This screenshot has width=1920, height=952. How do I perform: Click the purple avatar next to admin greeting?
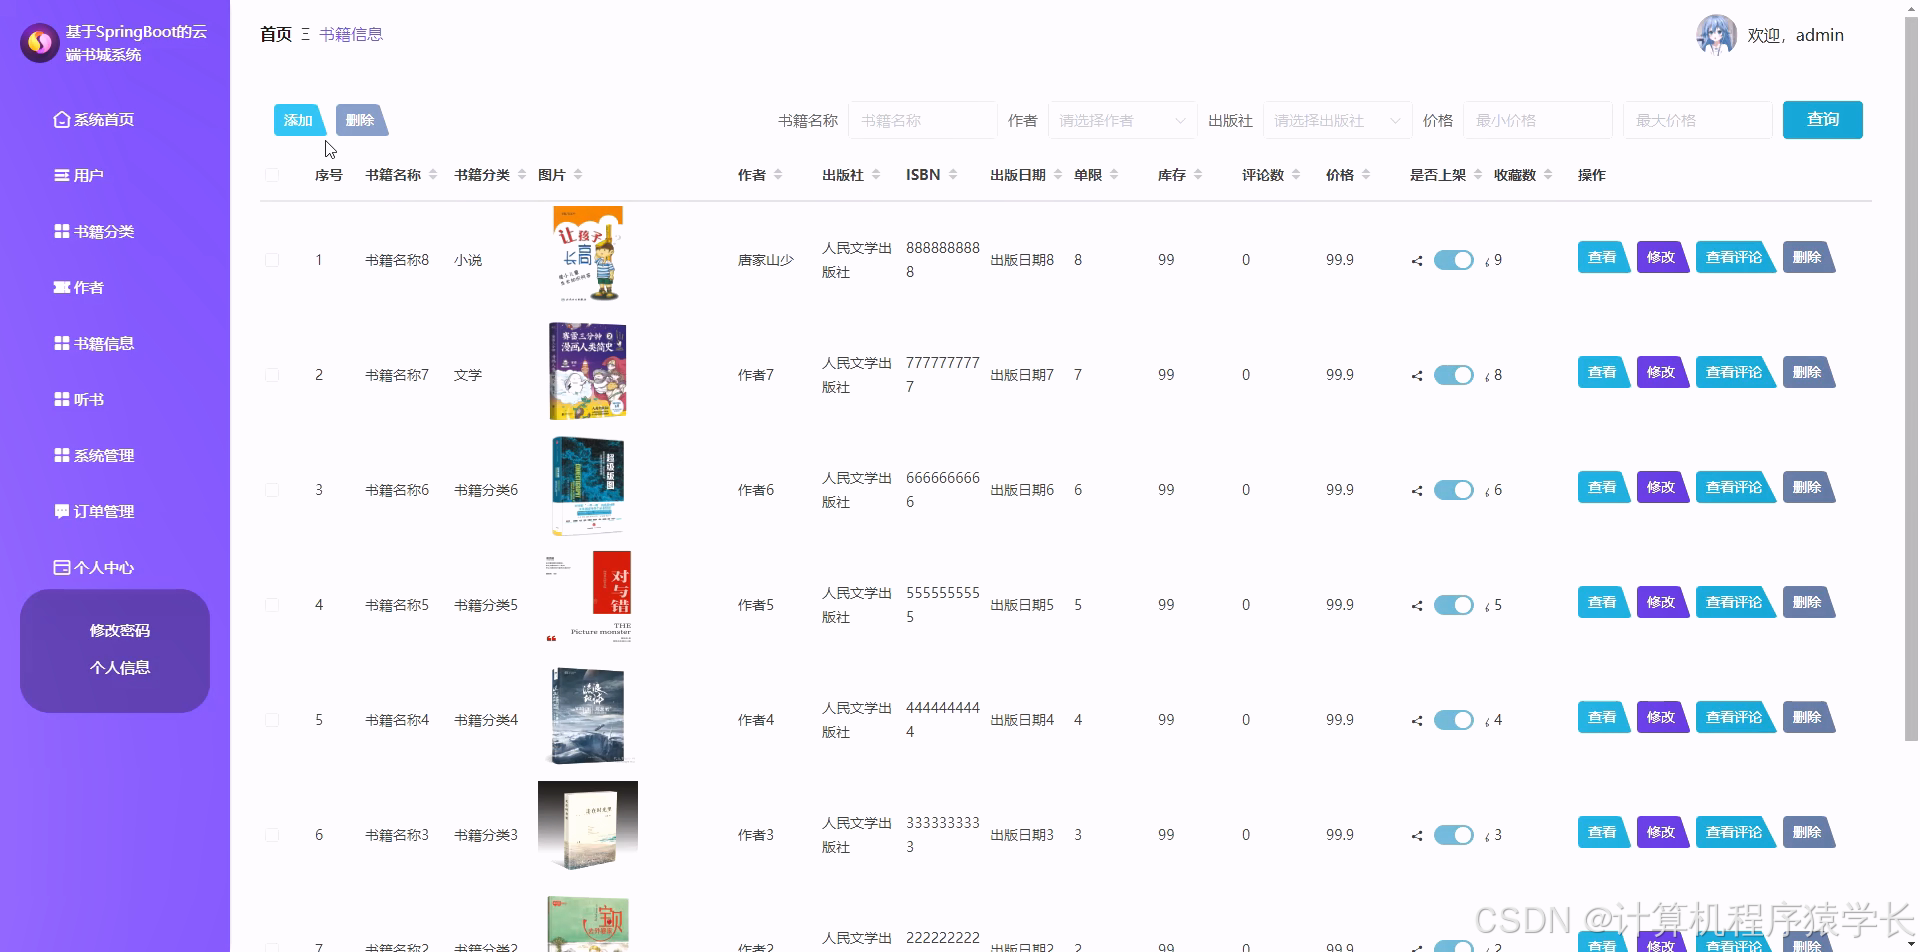click(1717, 34)
